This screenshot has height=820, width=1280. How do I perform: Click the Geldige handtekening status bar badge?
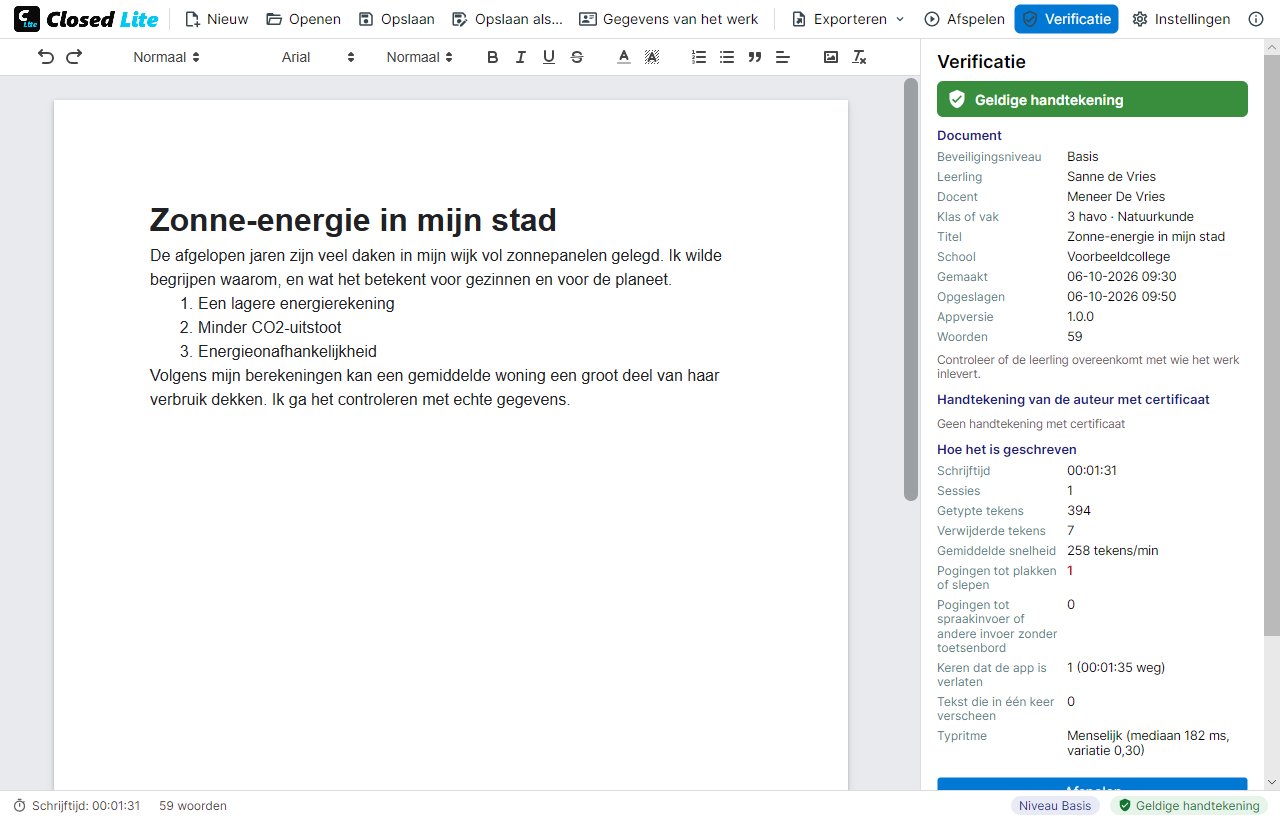pos(1189,806)
